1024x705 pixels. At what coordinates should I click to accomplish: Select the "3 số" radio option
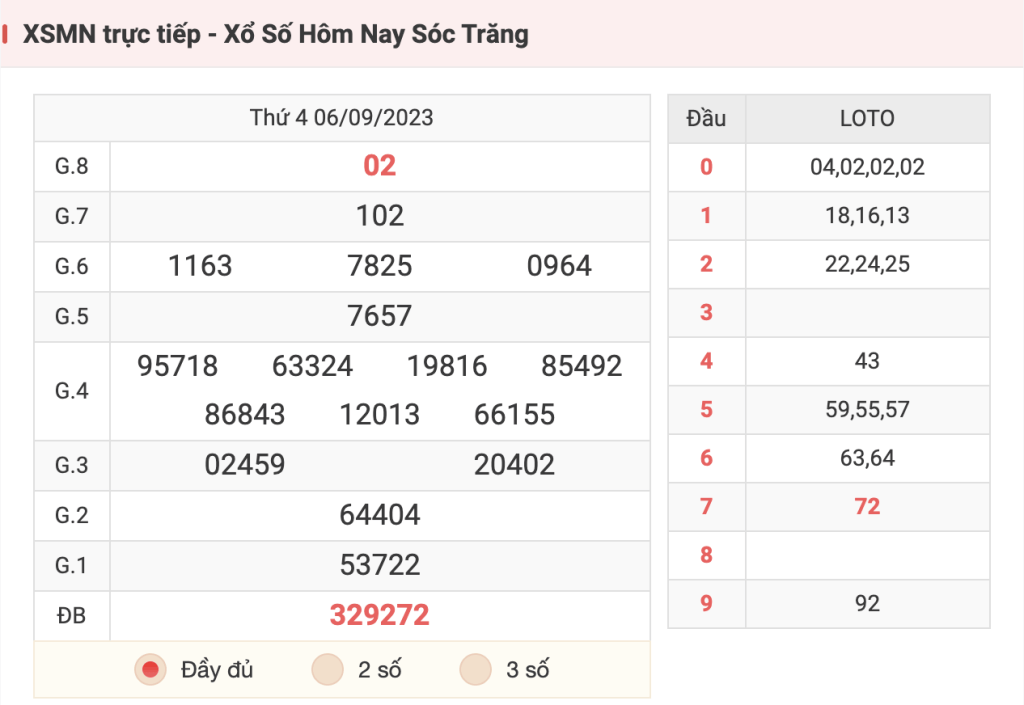(x=475, y=670)
